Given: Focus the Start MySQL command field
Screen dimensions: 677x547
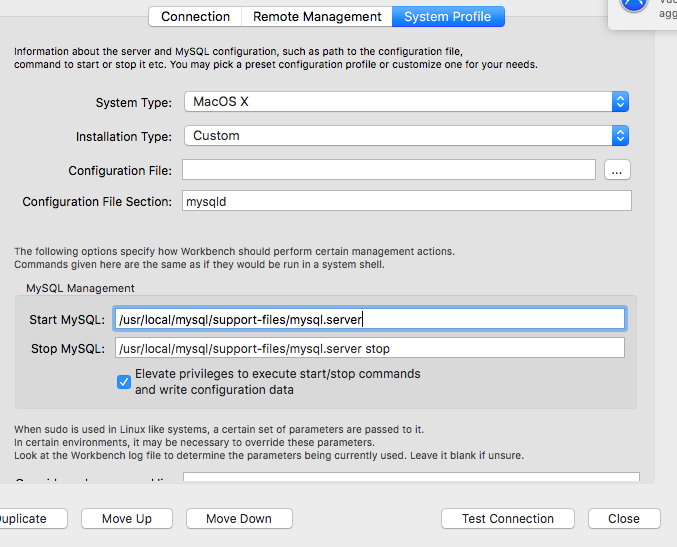Looking at the screenshot, I should tap(370, 319).
